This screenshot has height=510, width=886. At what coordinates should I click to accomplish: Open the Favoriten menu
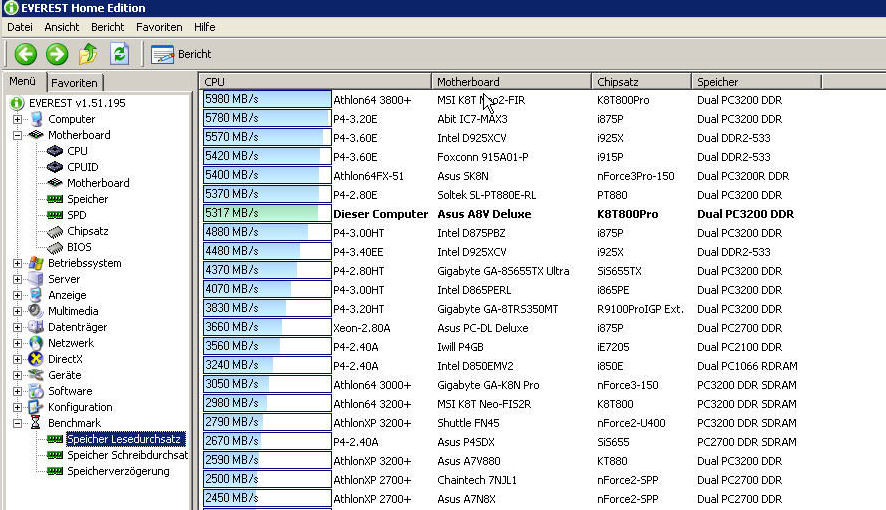tap(159, 27)
